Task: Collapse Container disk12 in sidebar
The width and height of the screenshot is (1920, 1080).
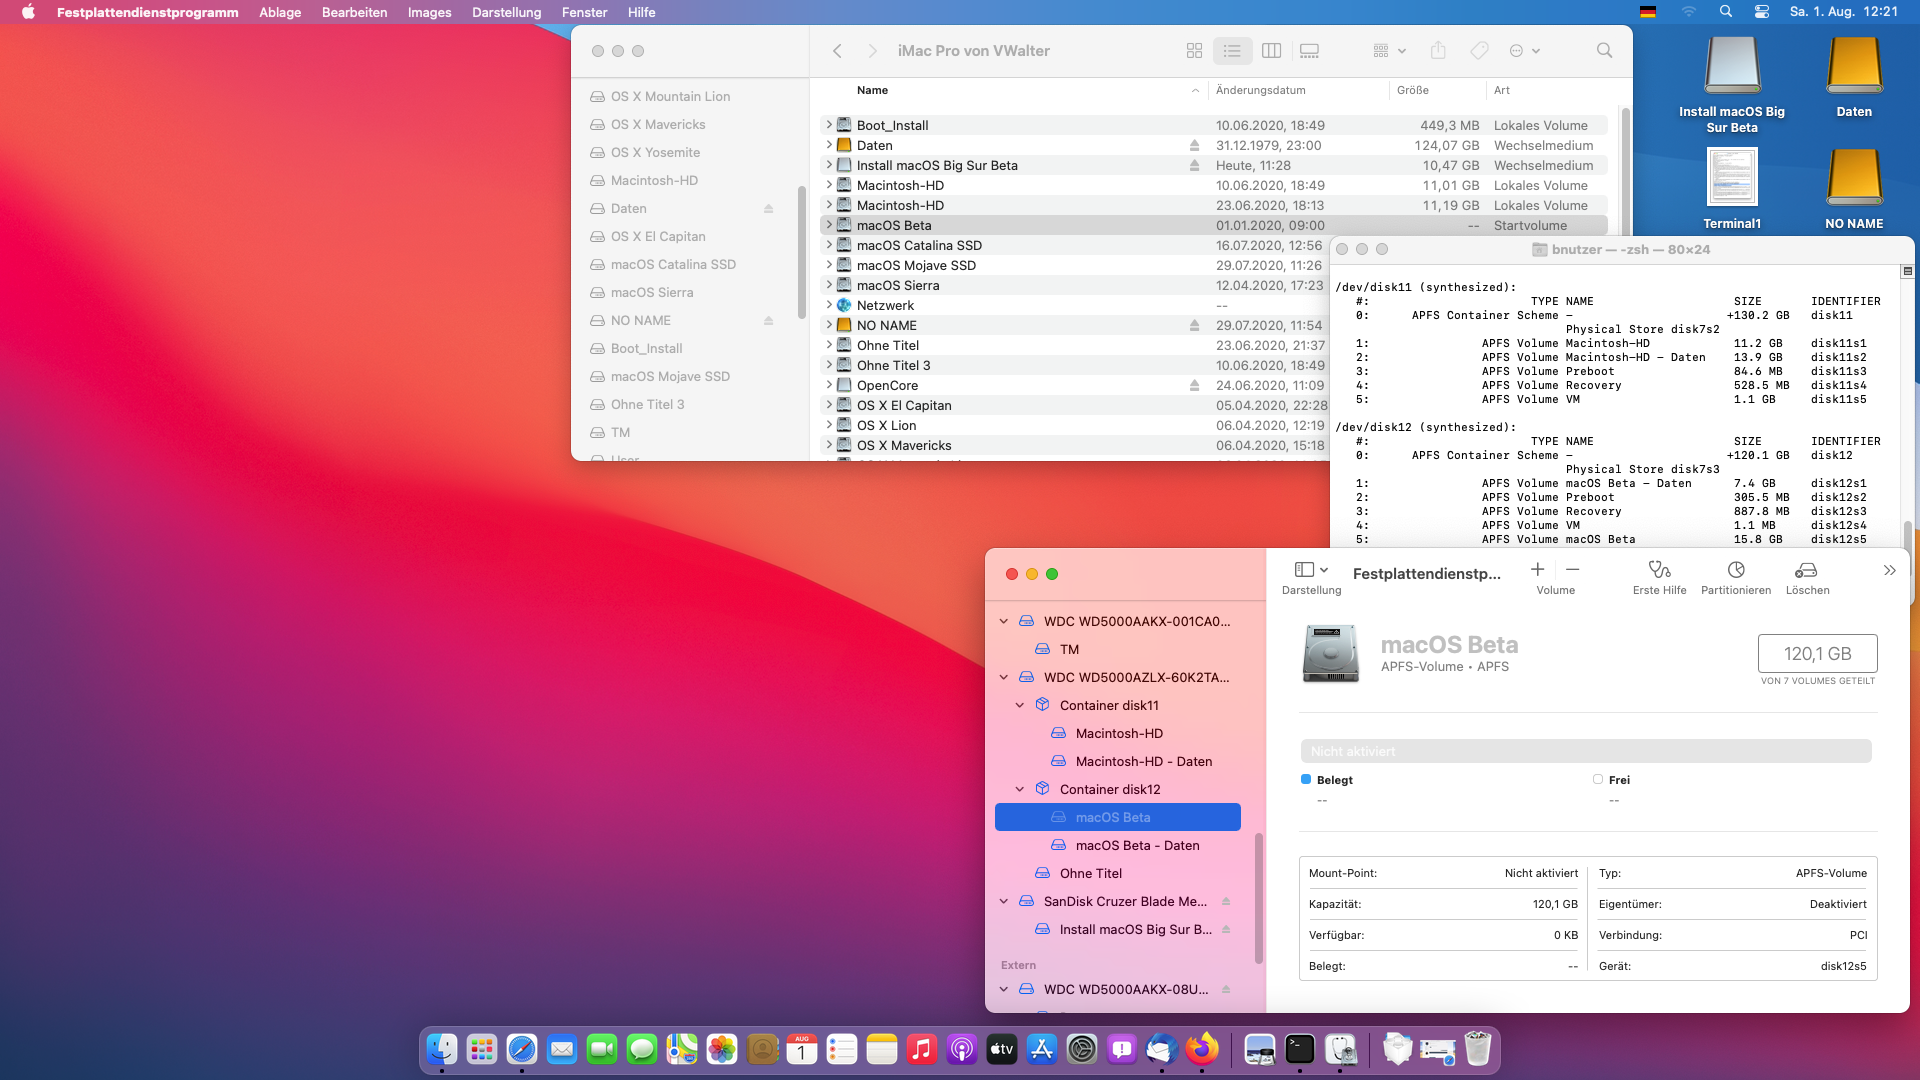Action: (1020, 790)
